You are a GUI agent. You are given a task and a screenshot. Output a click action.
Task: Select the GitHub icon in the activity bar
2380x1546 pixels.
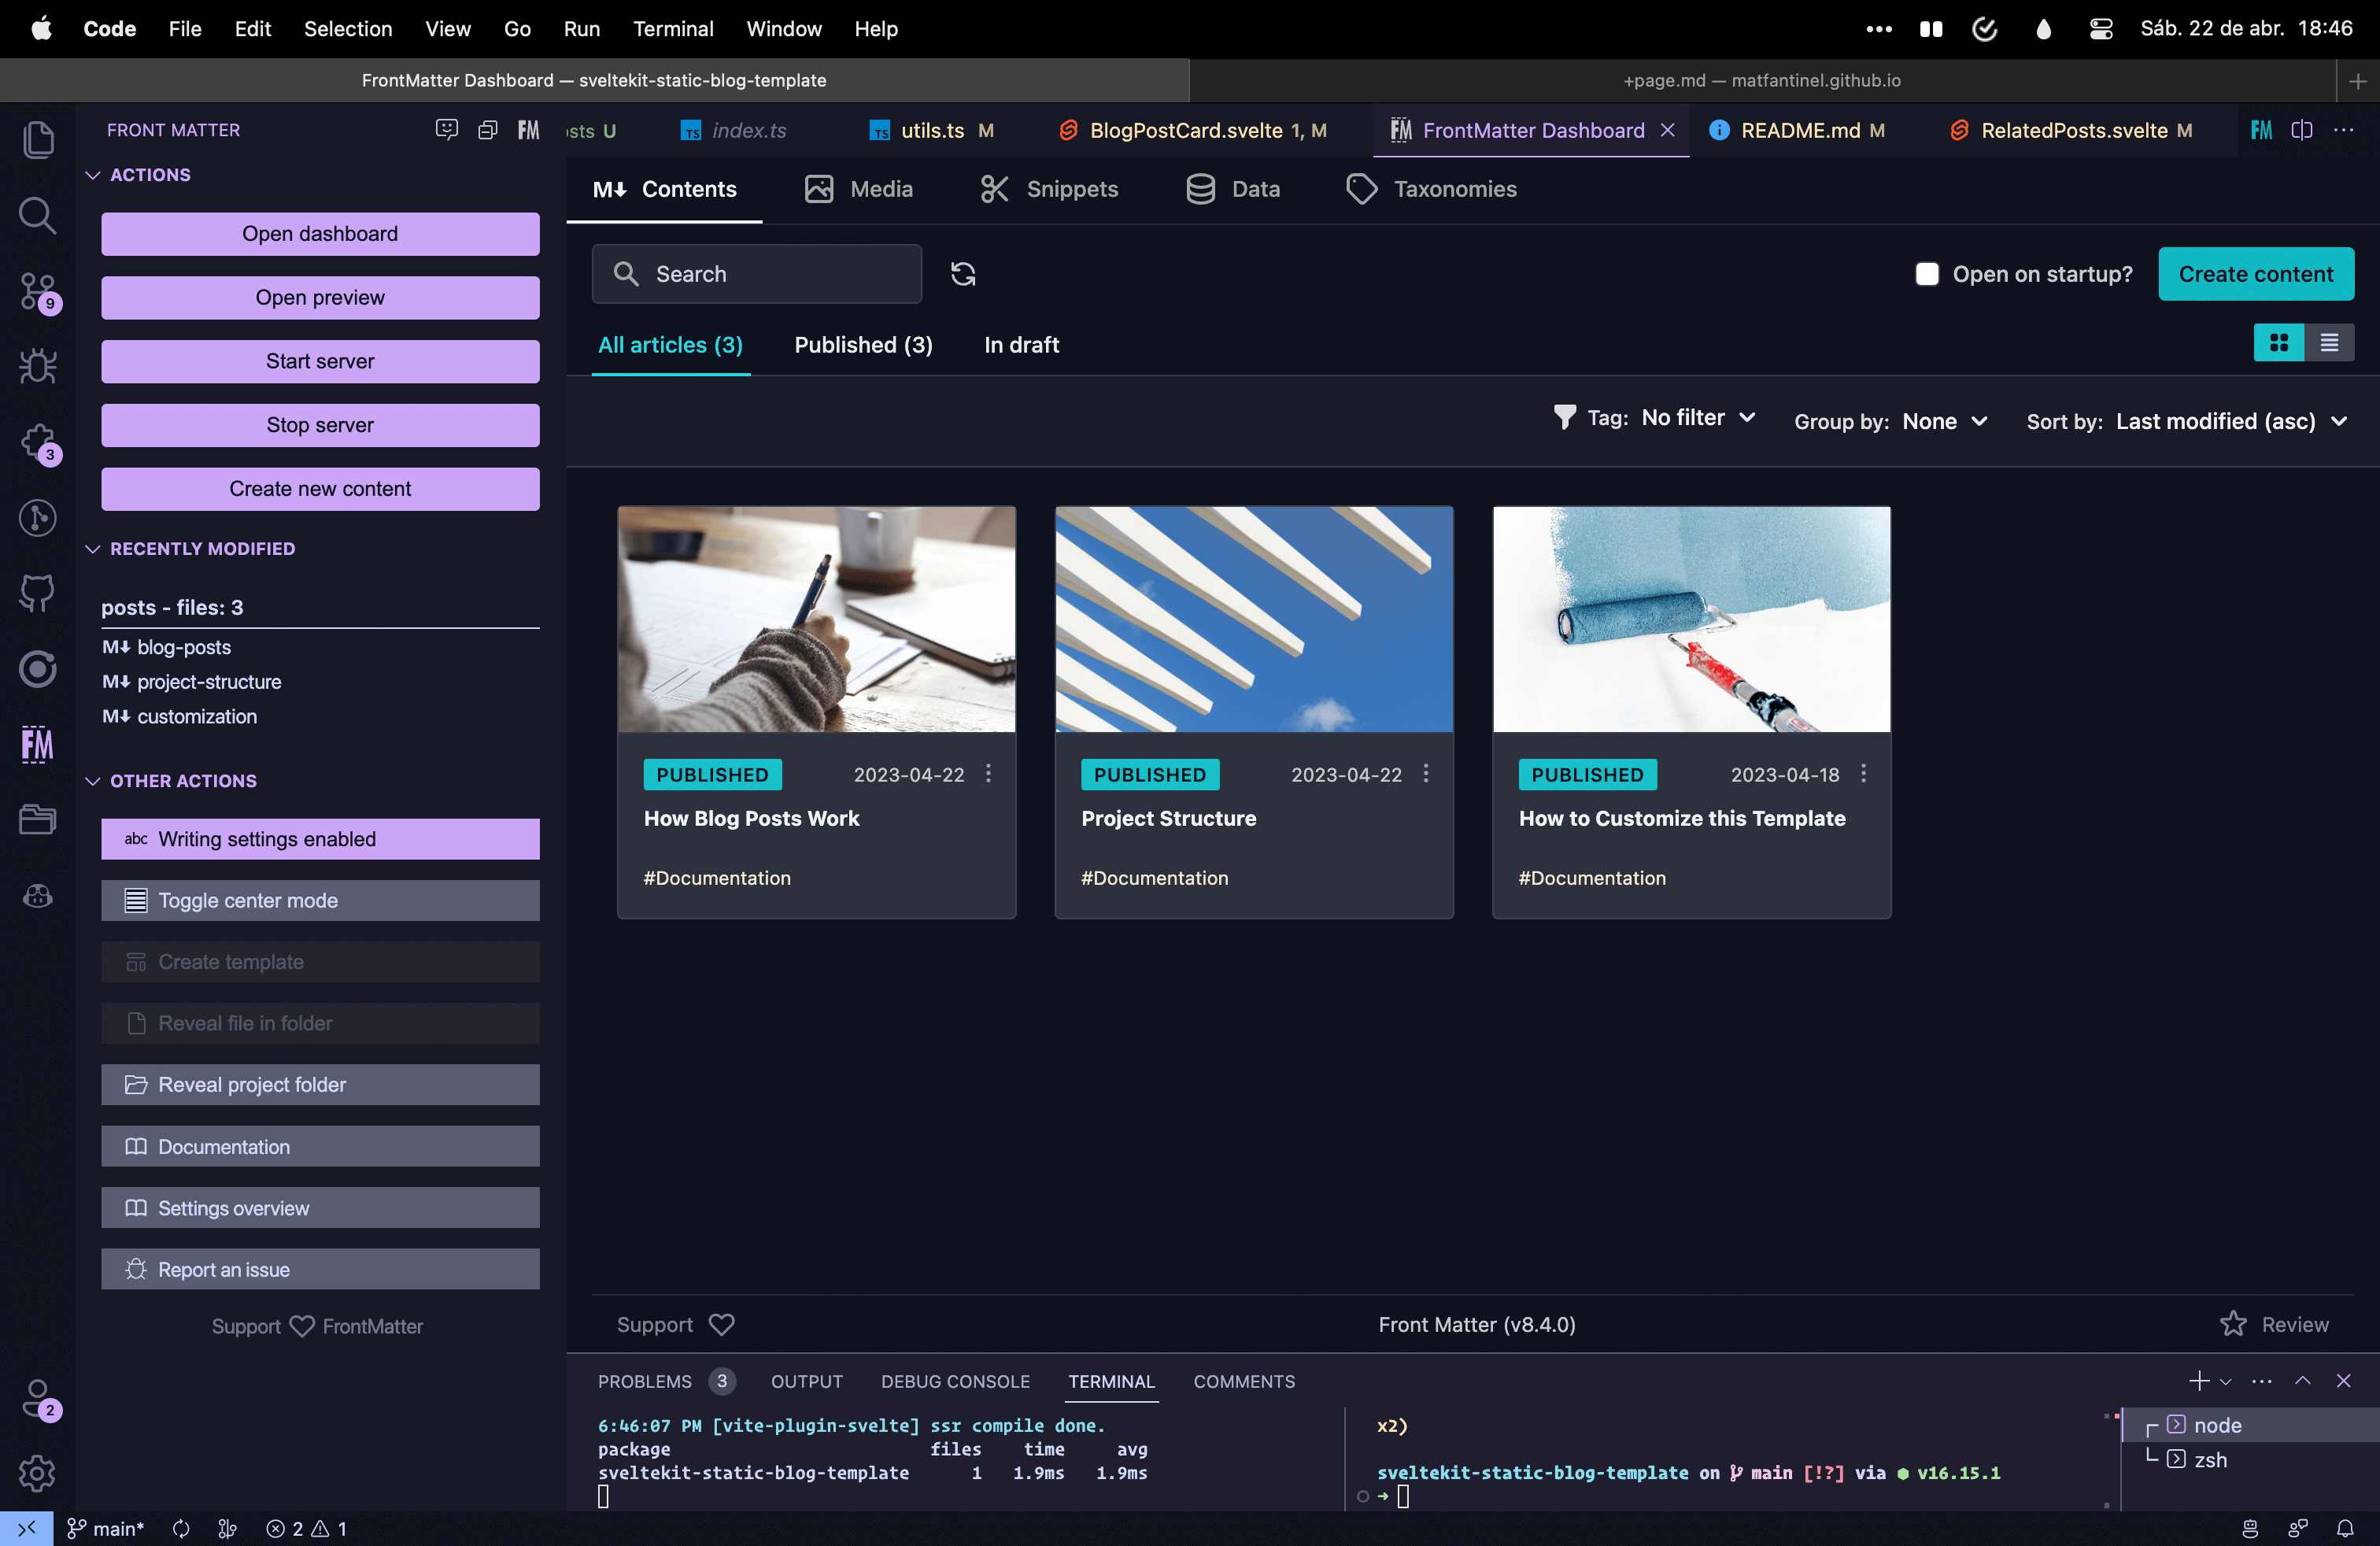38,593
